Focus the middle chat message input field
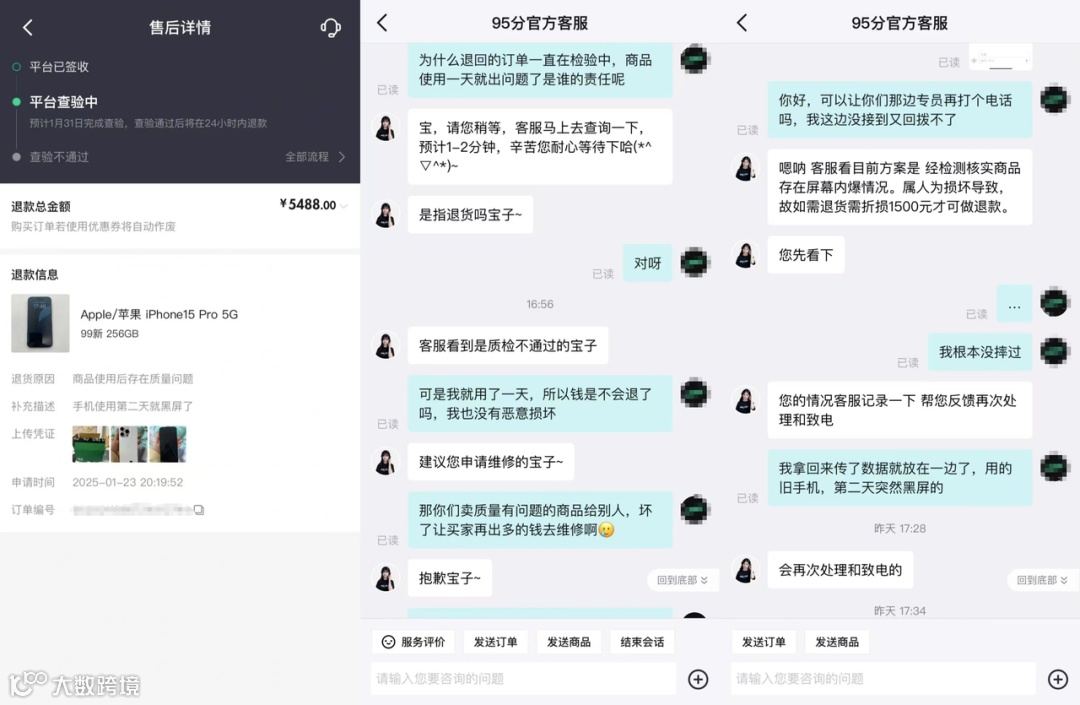1080x705 pixels. pos(523,679)
